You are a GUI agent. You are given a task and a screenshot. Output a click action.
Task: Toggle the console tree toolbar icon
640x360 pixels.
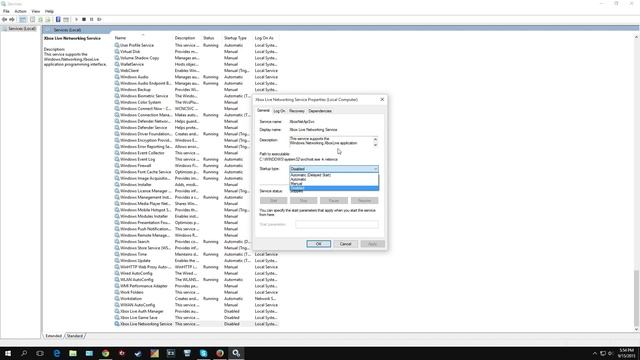point(23,20)
